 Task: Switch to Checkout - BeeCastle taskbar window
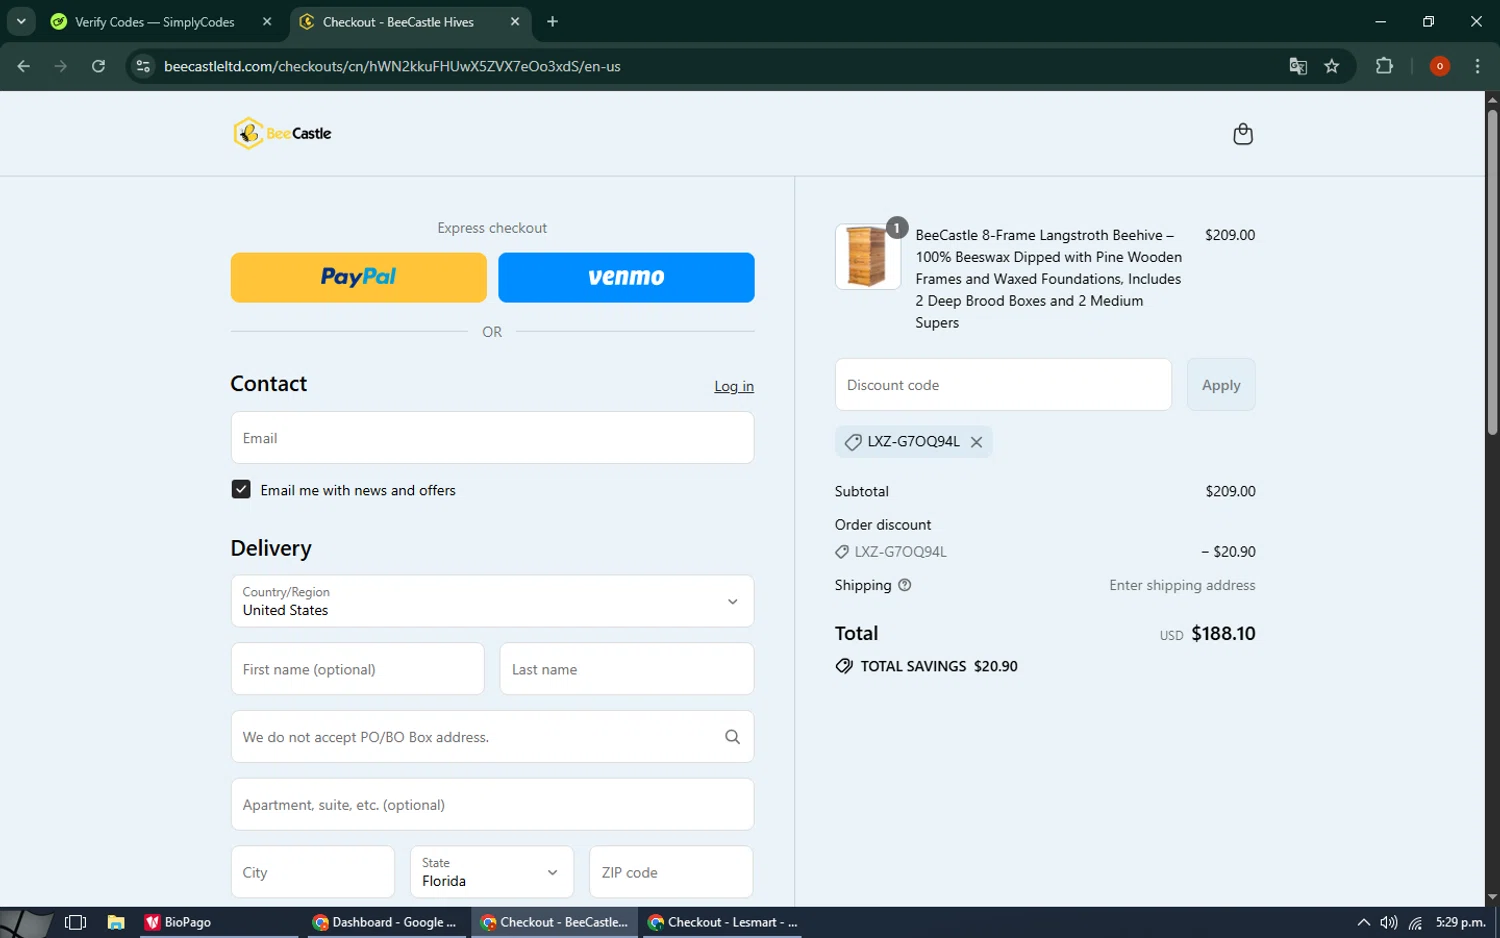tap(554, 922)
